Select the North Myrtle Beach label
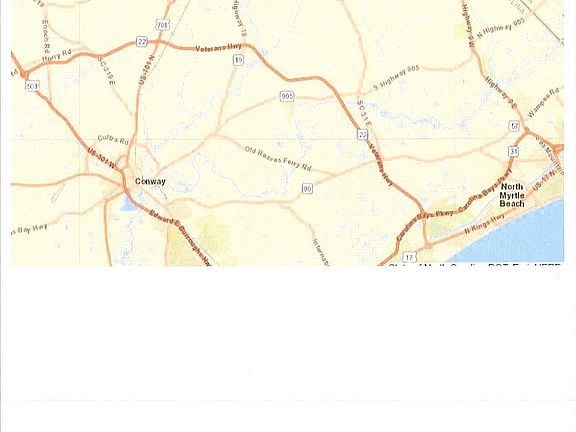This screenshot has height=432, width=576. 512,195
